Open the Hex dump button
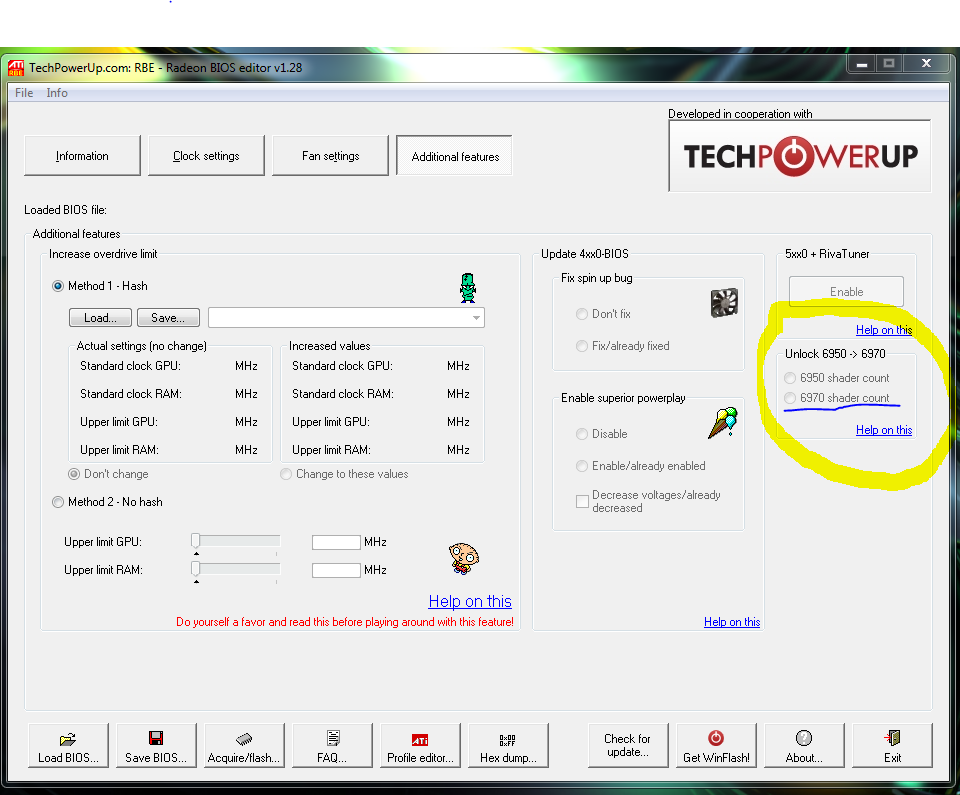The image size is (960, 795). point(508,745)
